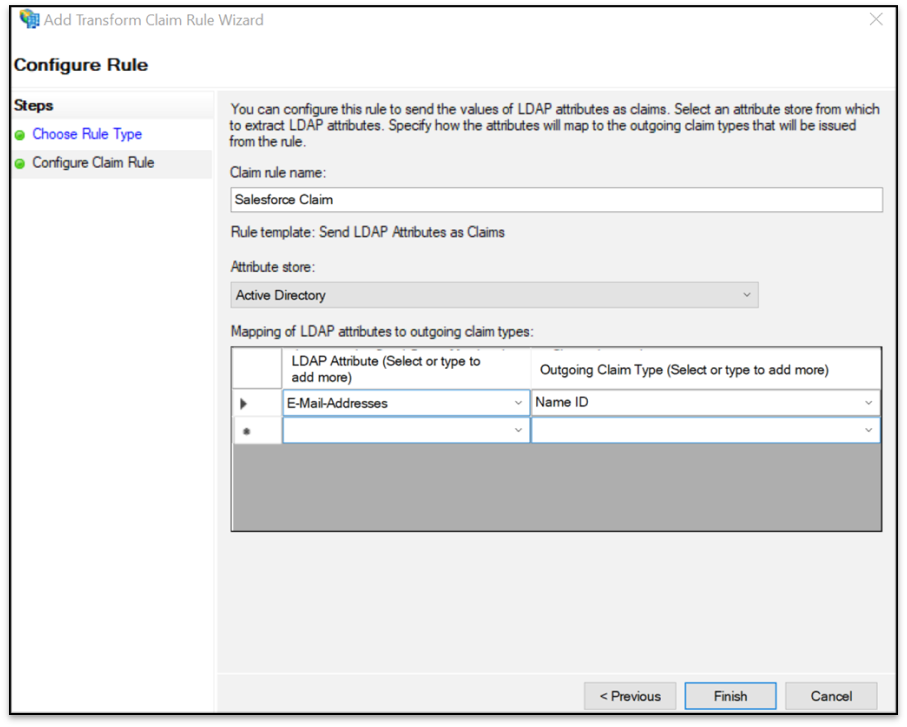Click the LDAP Attribute column header
This screenshot has height=727, width=907.
coord(406,369)
